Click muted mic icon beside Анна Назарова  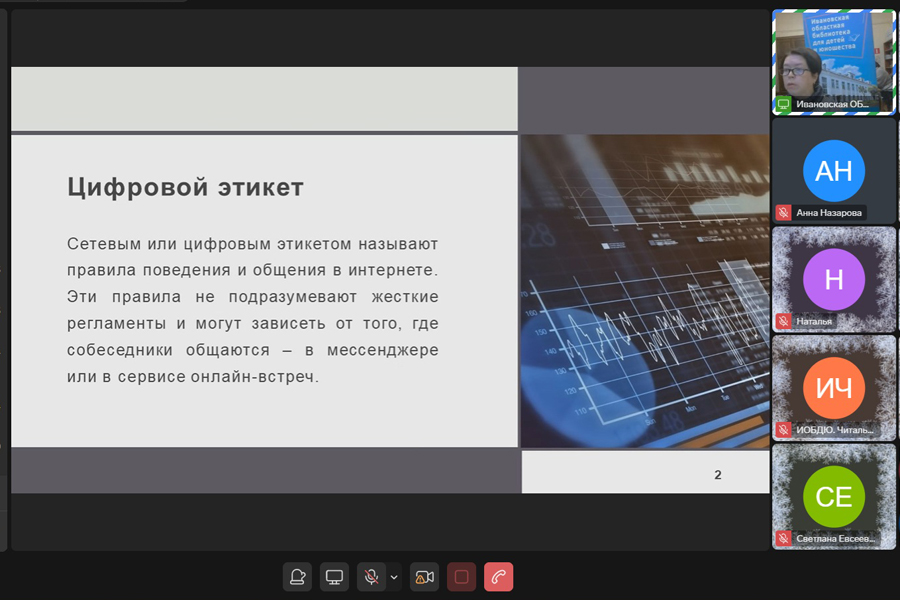click(x=783, y=212)
